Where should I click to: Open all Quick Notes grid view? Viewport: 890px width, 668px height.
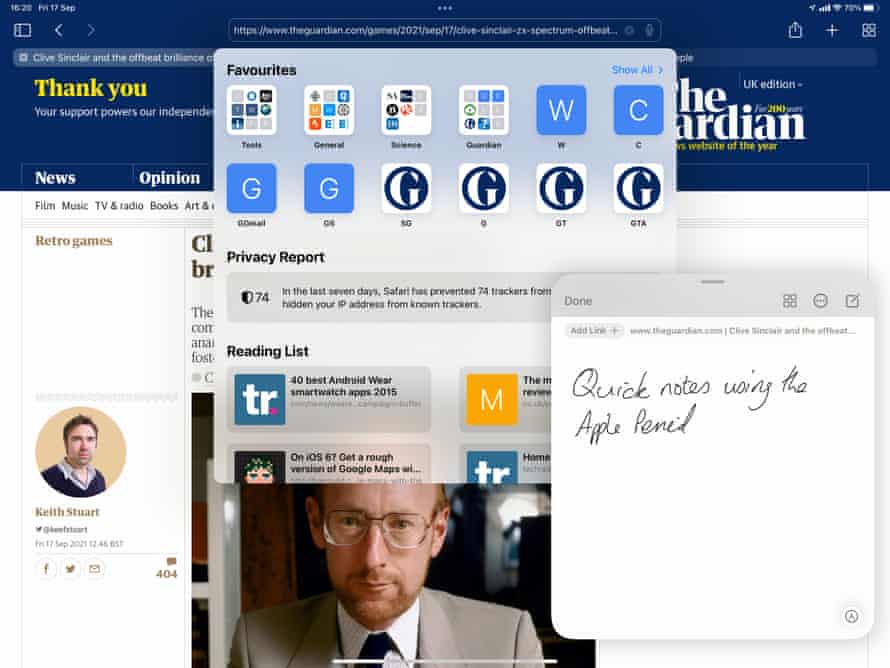pyautogui.click(x=789, y=301)
